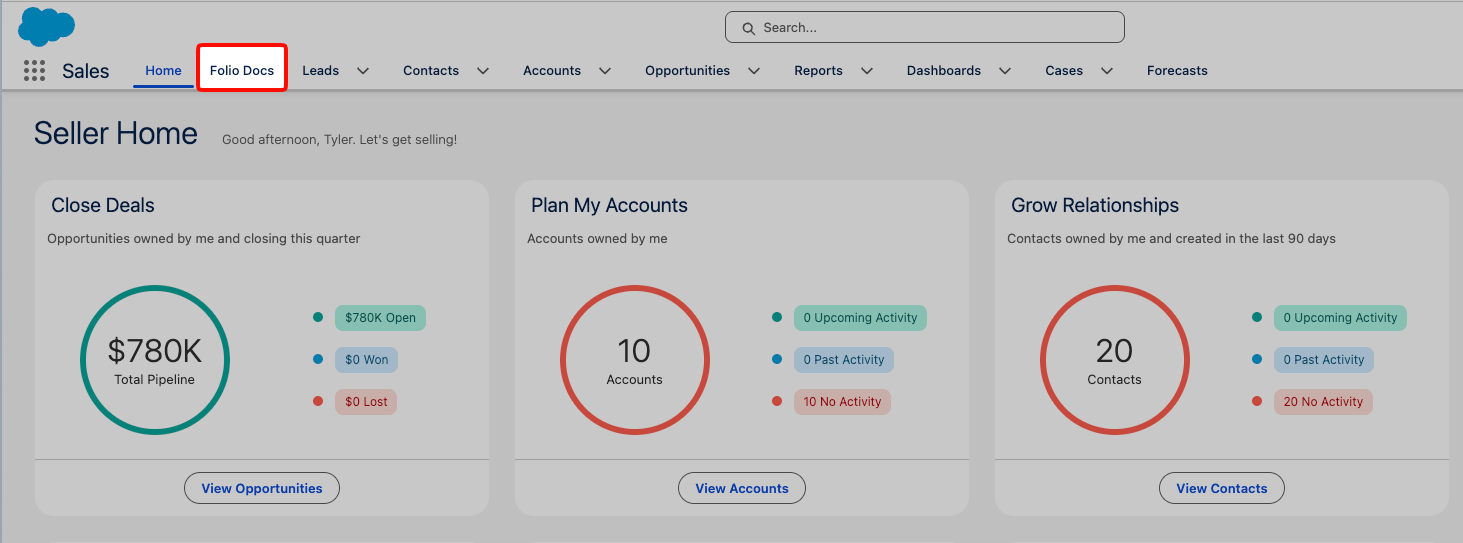Click "Accounts owned by me" subtitle
Image resolution: width=1463 pixels, height=543 pixels.
[597, 239]
